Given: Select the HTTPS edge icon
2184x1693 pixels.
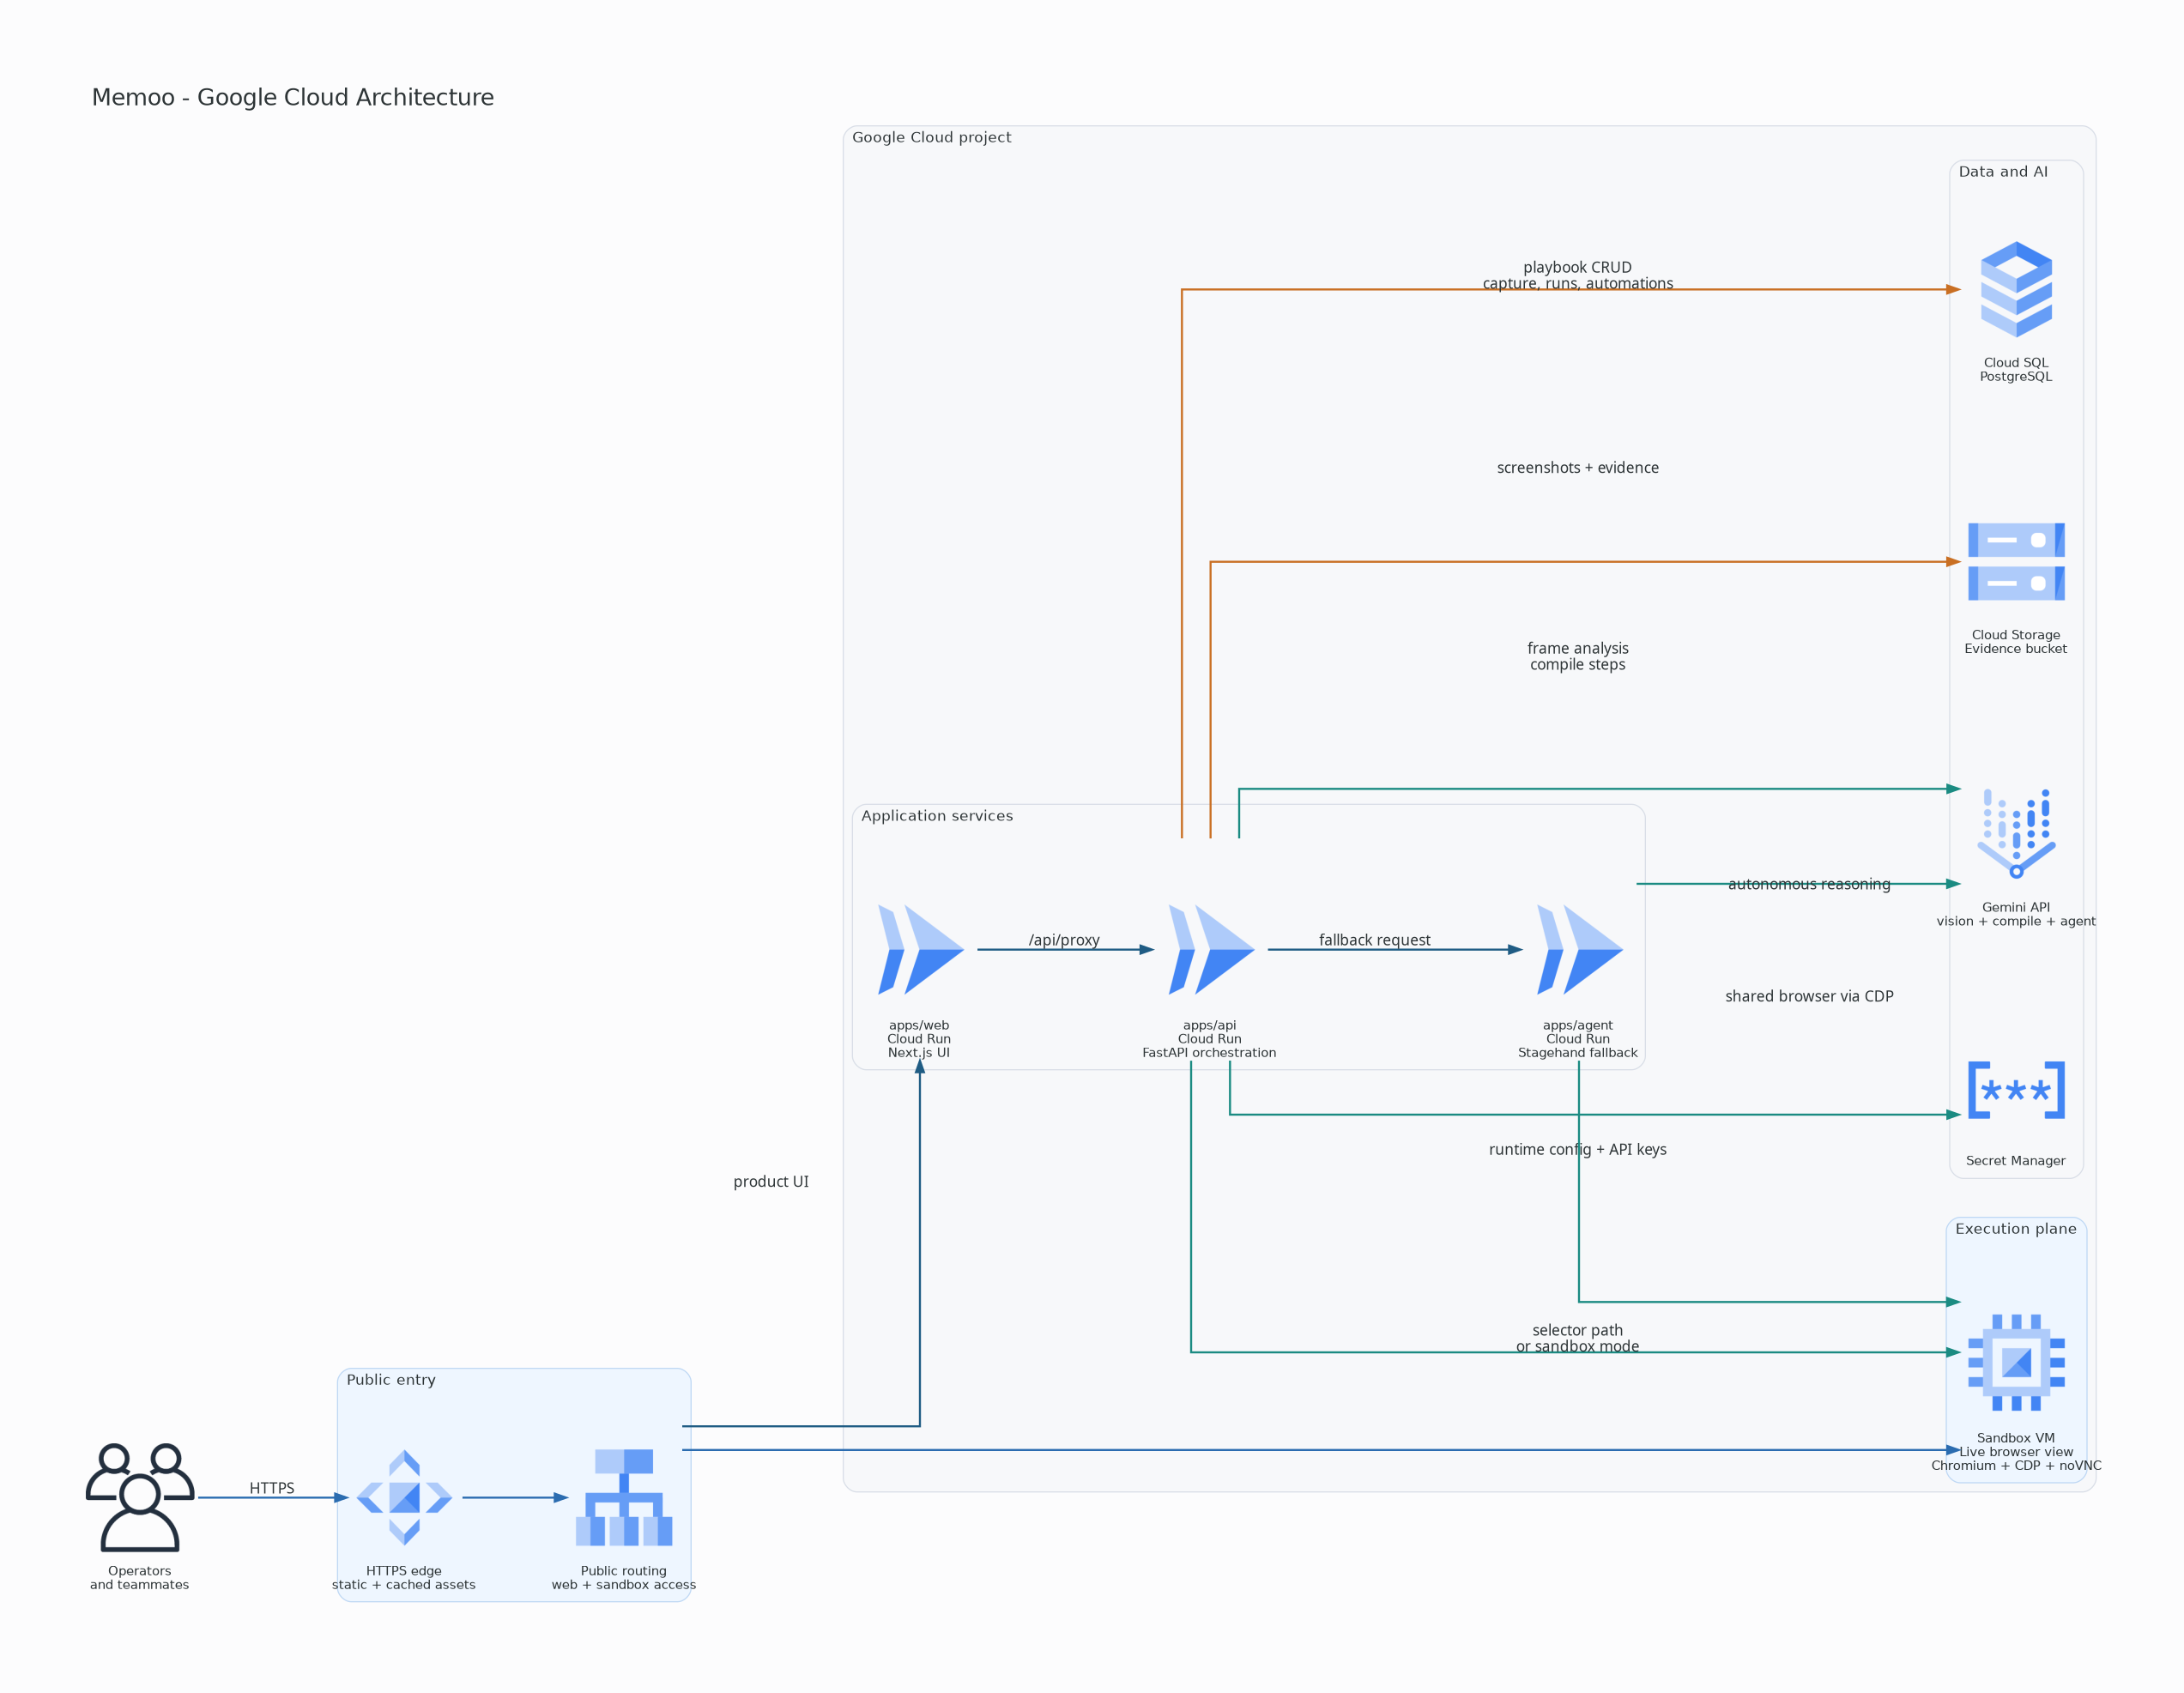Looking at the screenshot, I should pos(404,1497).
